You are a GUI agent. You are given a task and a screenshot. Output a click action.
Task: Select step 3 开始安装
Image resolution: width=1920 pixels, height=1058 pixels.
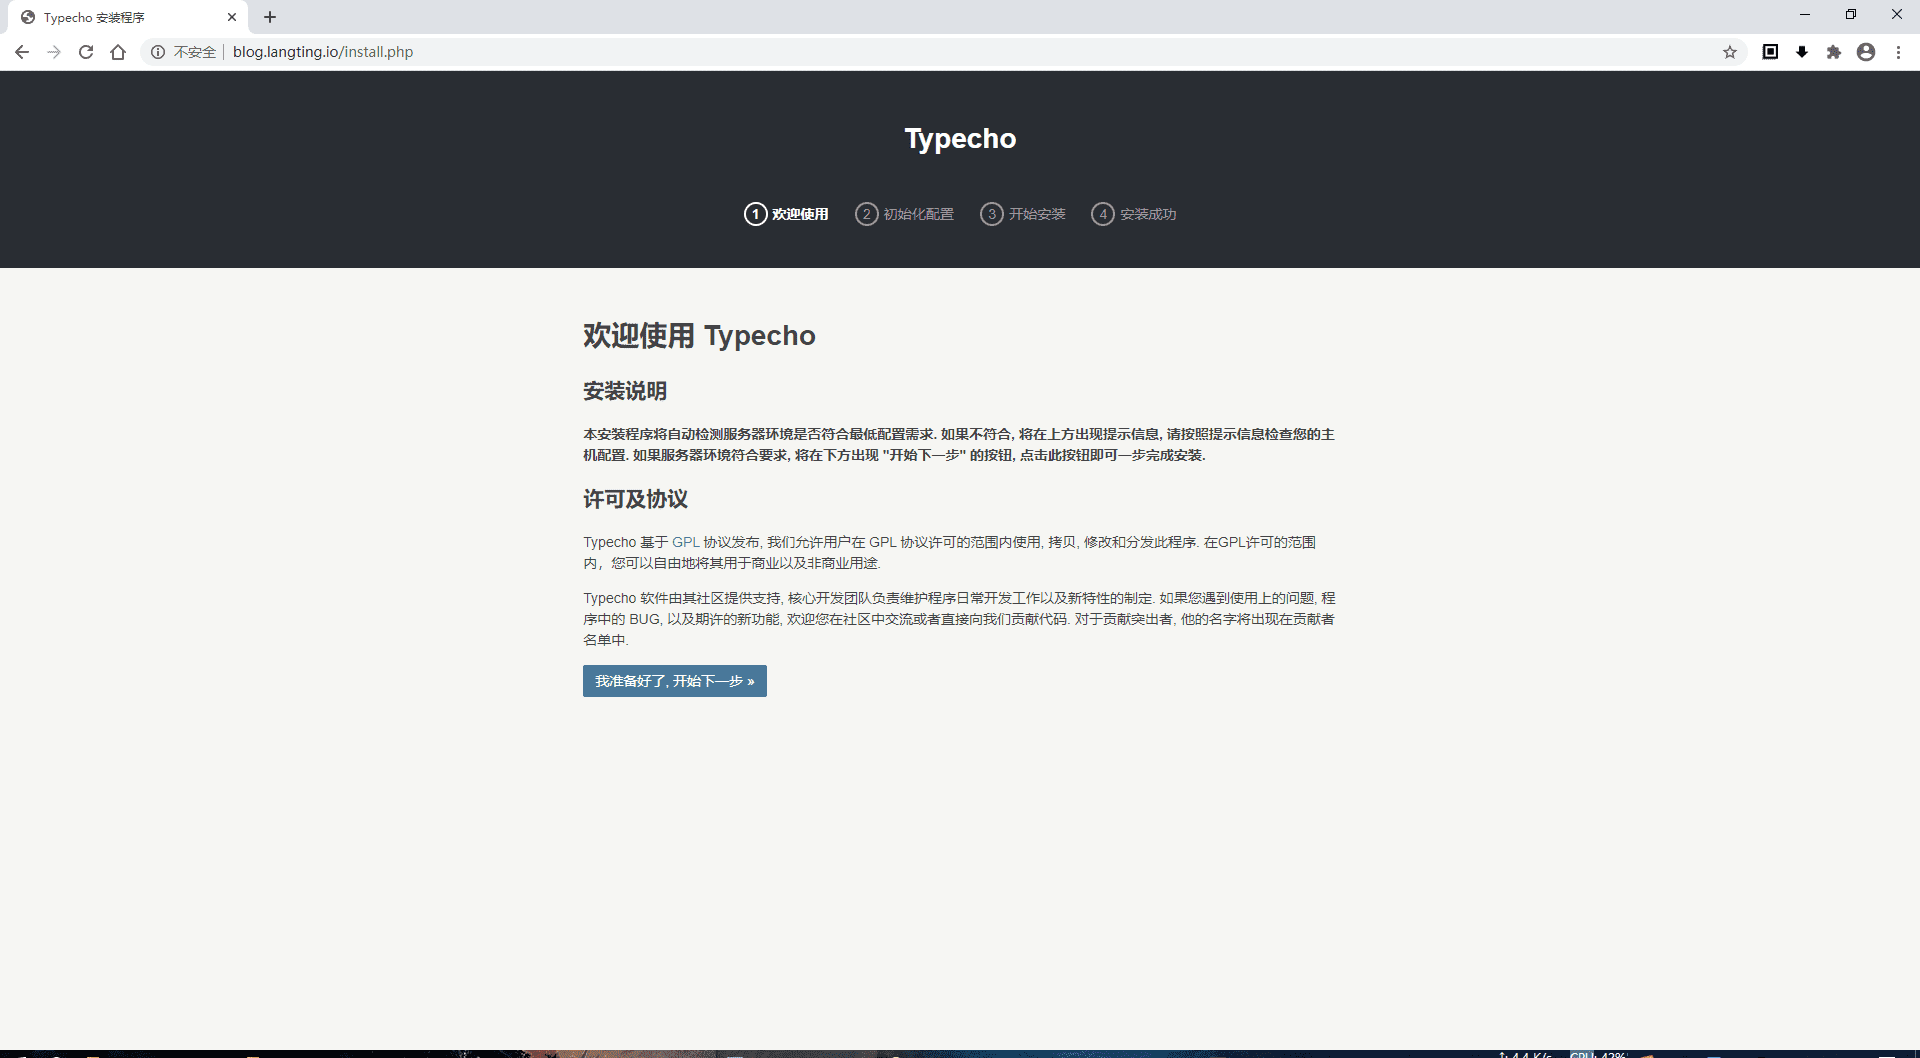1022,214
